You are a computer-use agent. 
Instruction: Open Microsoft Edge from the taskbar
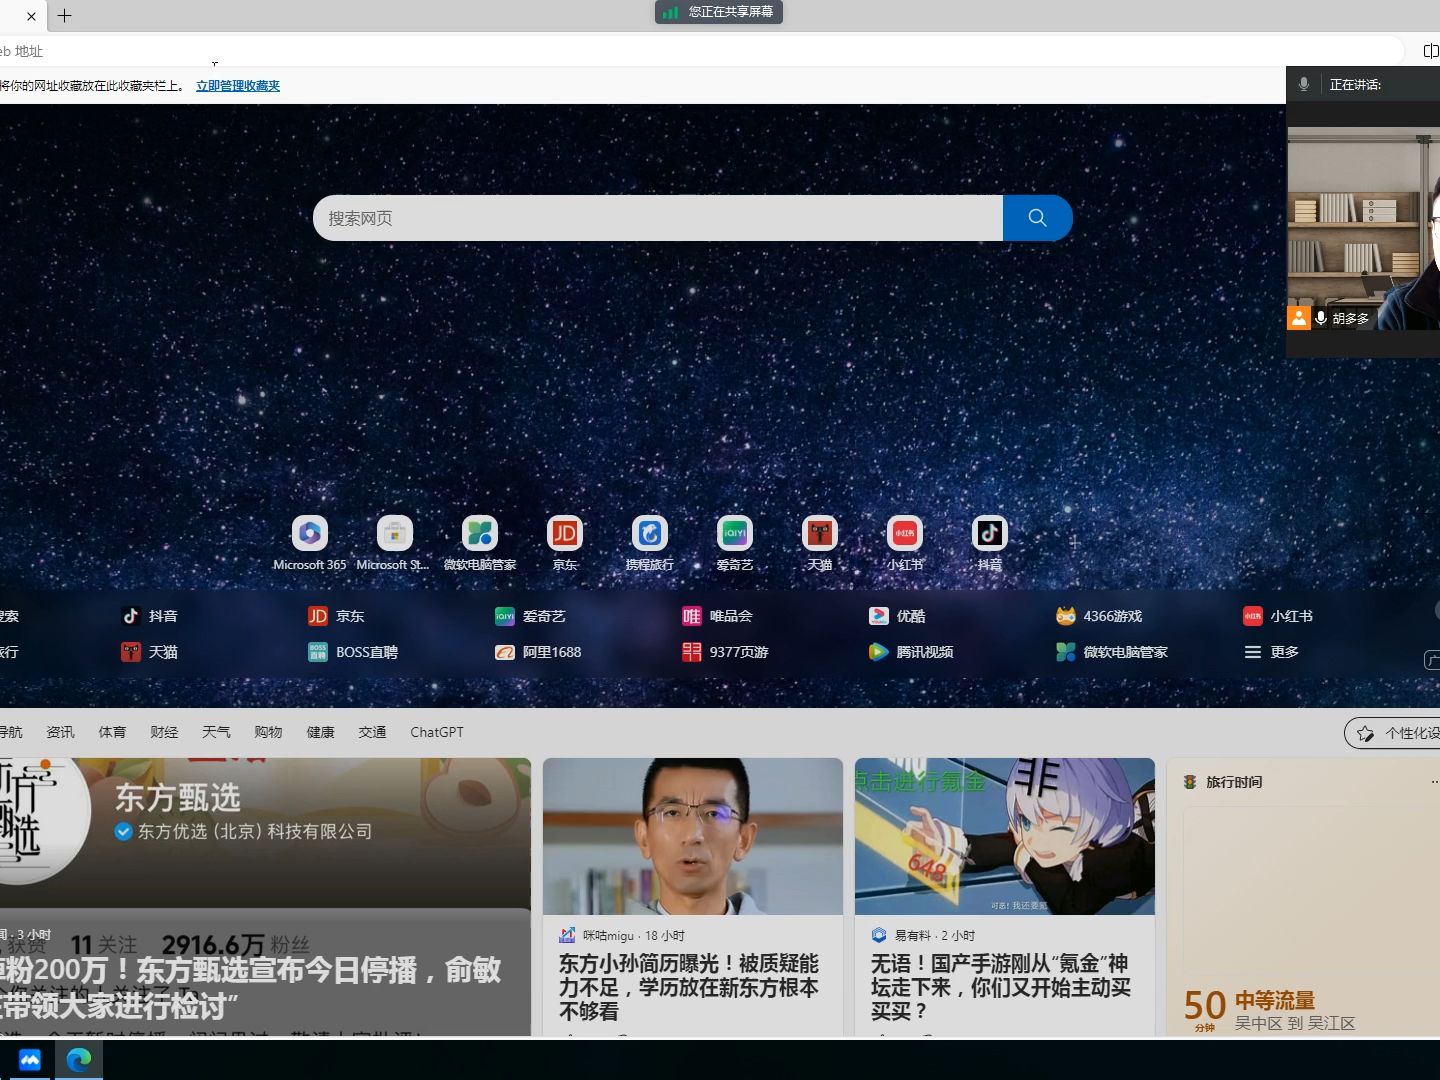click(79, 1059)
